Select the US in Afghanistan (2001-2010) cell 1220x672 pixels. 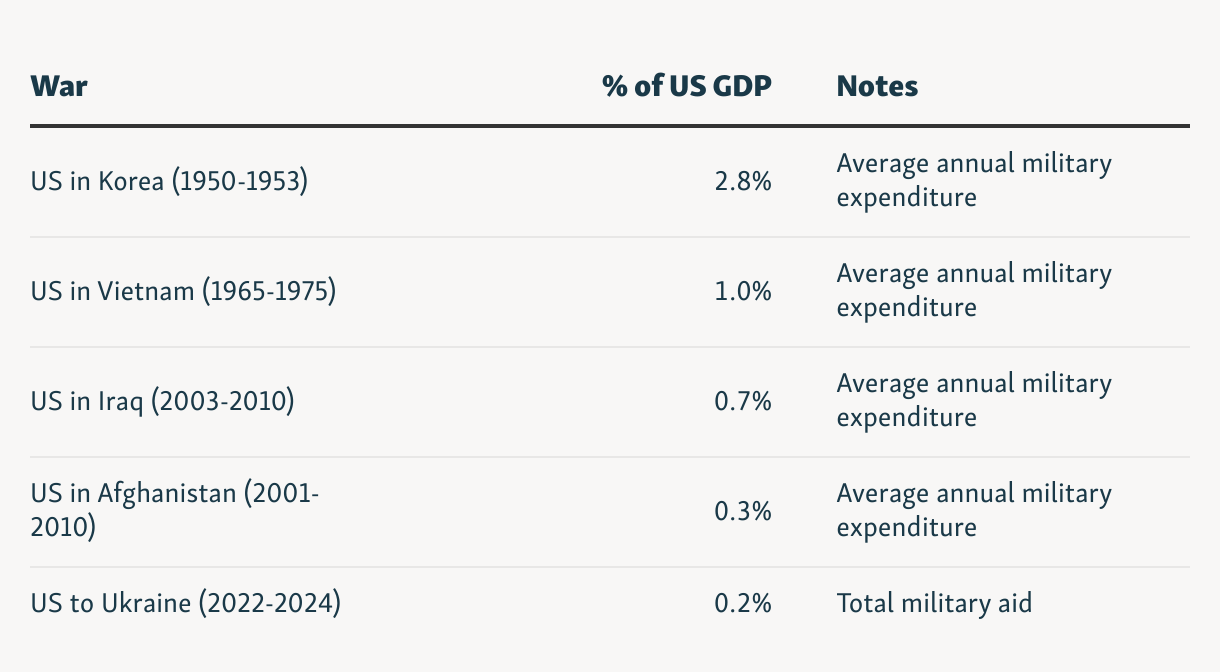click(175, 510)
